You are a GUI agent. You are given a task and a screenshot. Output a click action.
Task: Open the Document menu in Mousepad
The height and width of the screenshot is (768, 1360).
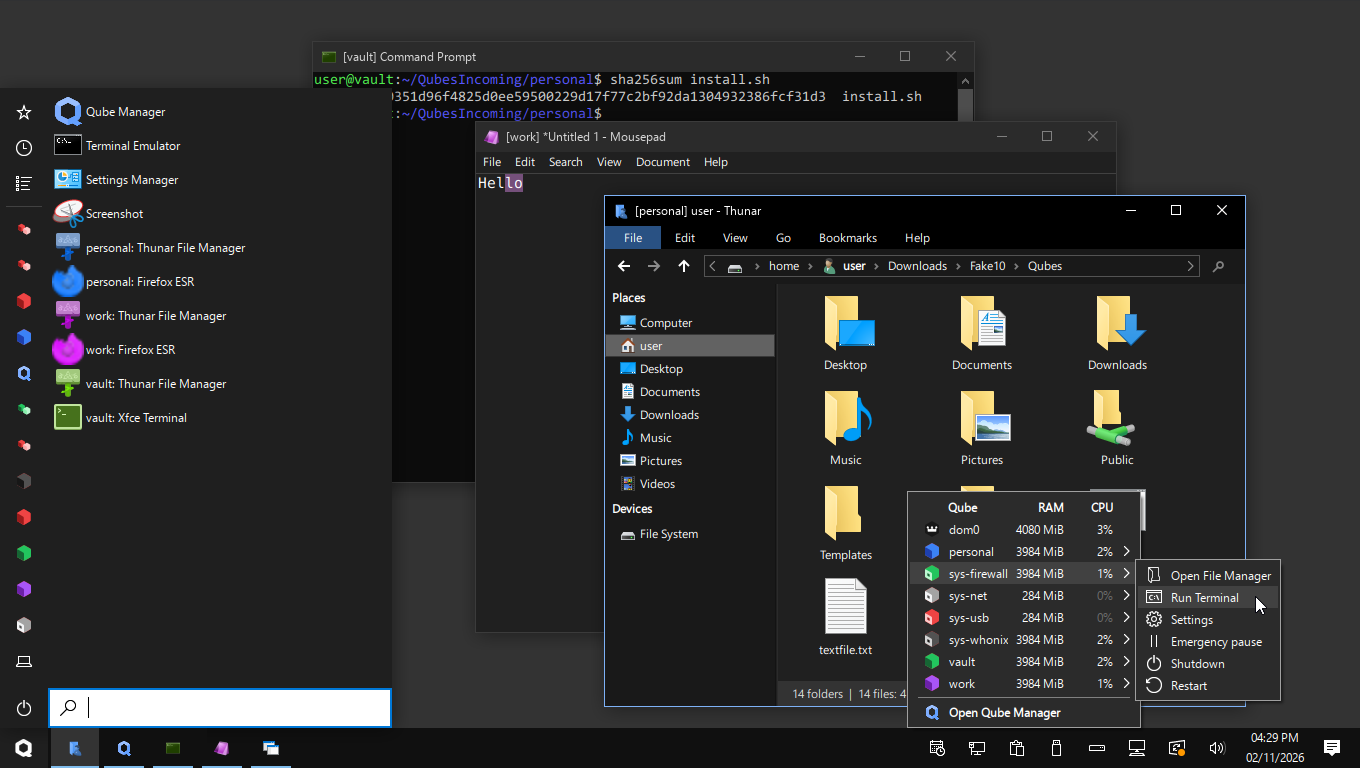pyautogui.click(x=662, y=162)
